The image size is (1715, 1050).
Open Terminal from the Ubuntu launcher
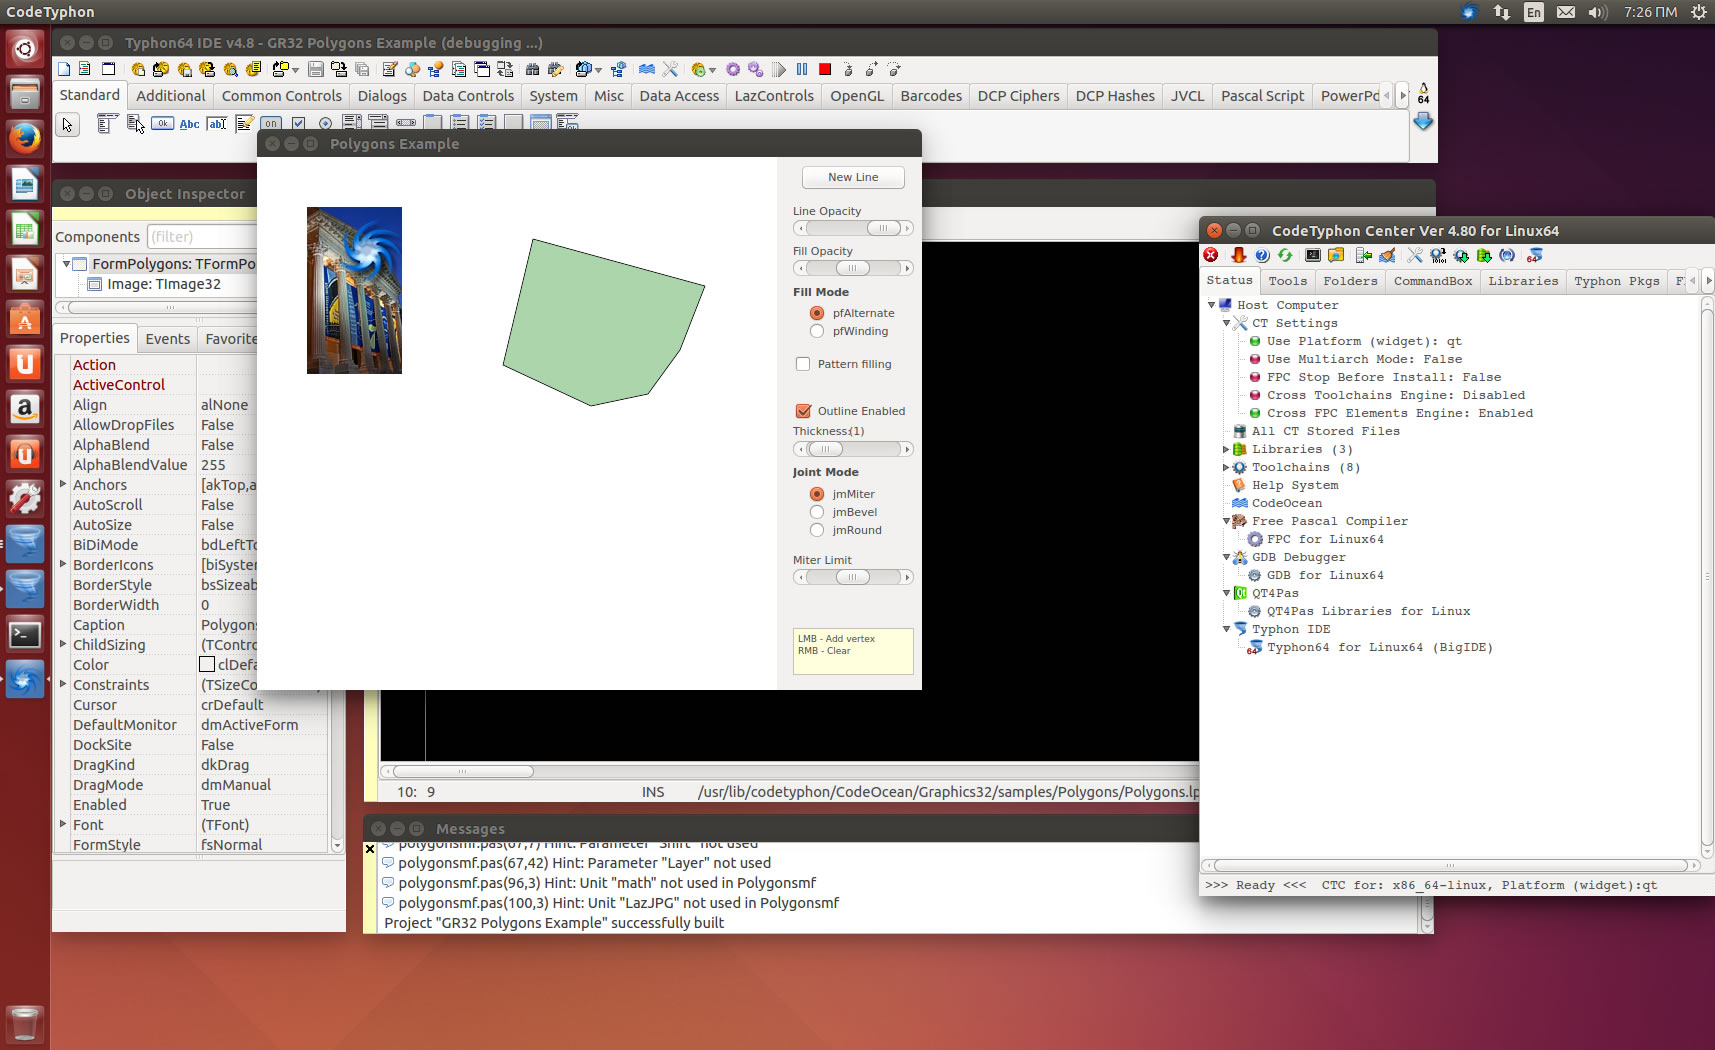click(x=25, y=634)
